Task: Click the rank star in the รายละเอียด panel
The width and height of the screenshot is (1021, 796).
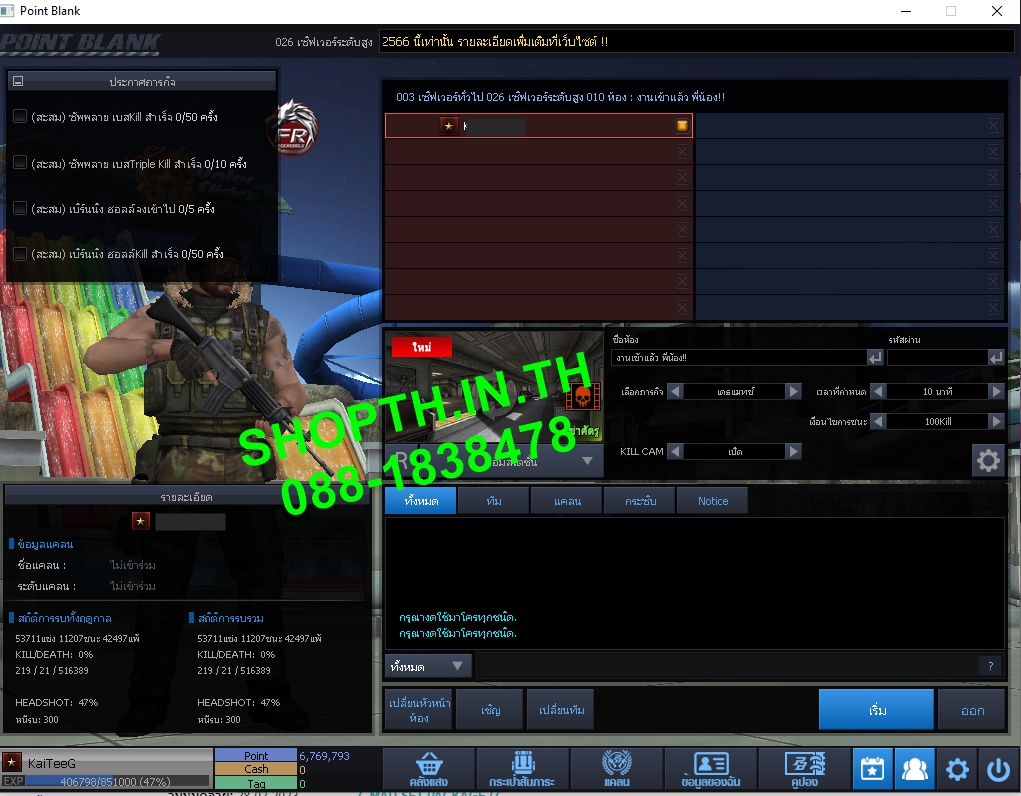Action: [x=141, y=521]
